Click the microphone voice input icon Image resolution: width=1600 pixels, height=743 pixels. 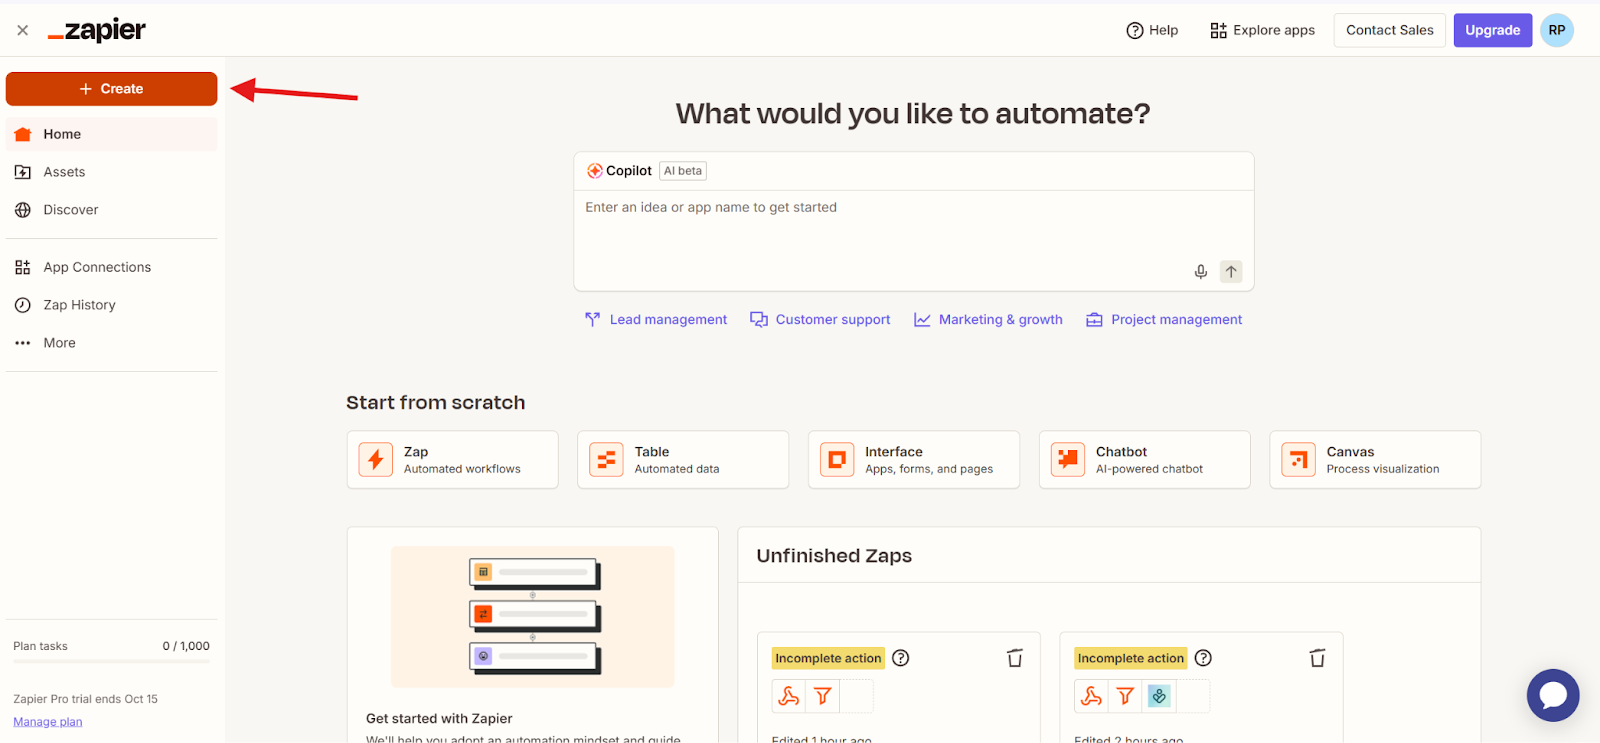pos(1201,271)
